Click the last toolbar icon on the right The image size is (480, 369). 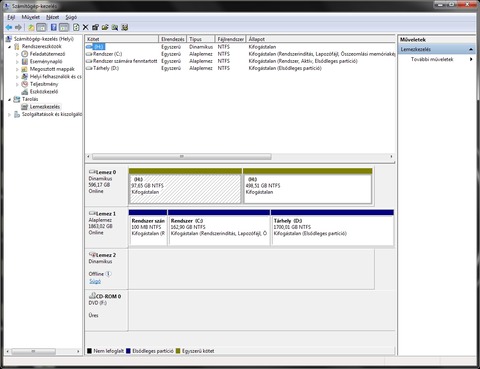(125, 27)
